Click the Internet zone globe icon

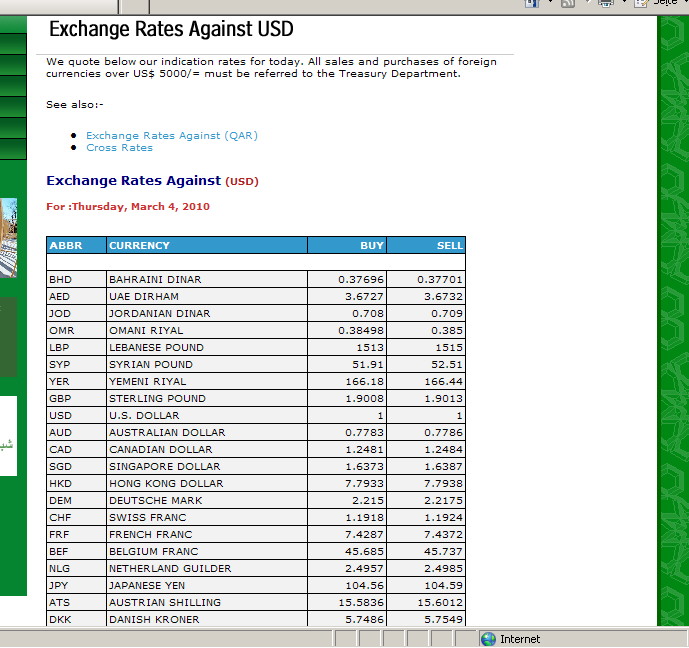point(488,639)
